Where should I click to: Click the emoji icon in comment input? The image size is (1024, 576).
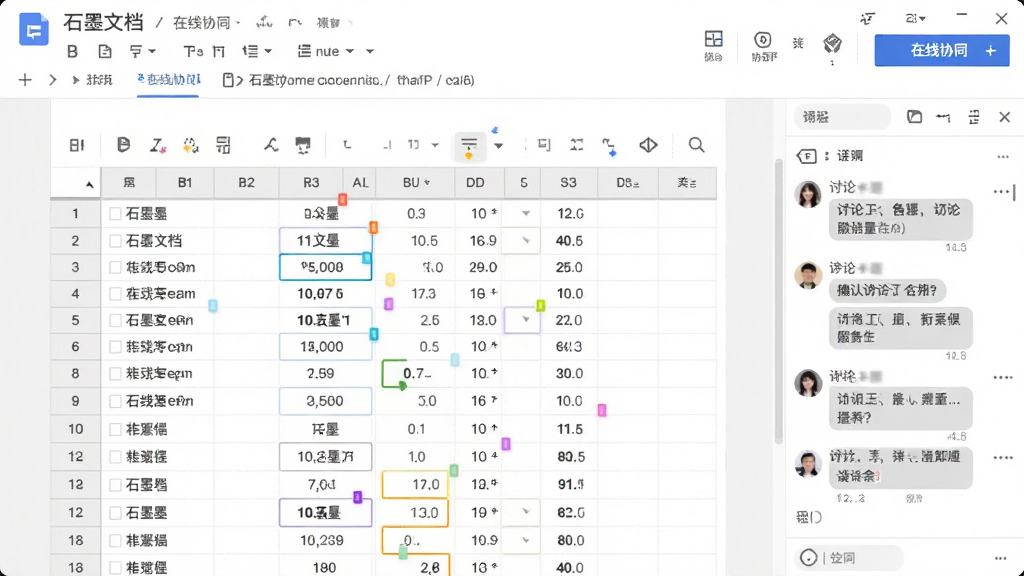(x=808, y=558)
